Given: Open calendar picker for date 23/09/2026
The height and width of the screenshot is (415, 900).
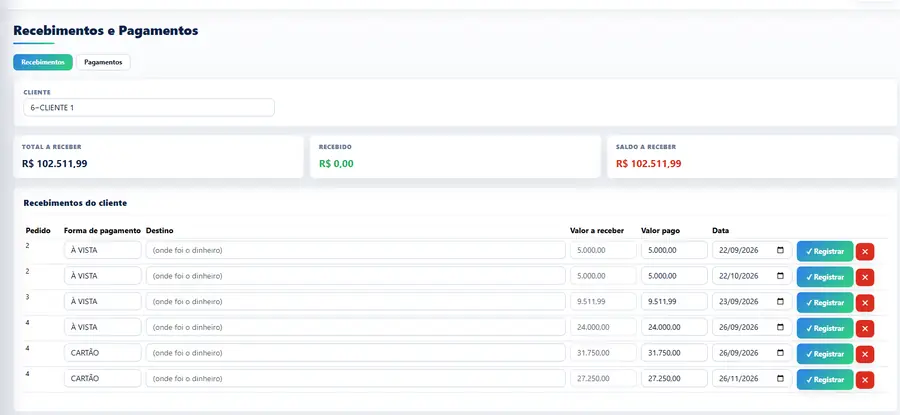Looking at the screenshot, I should point(780,301).
